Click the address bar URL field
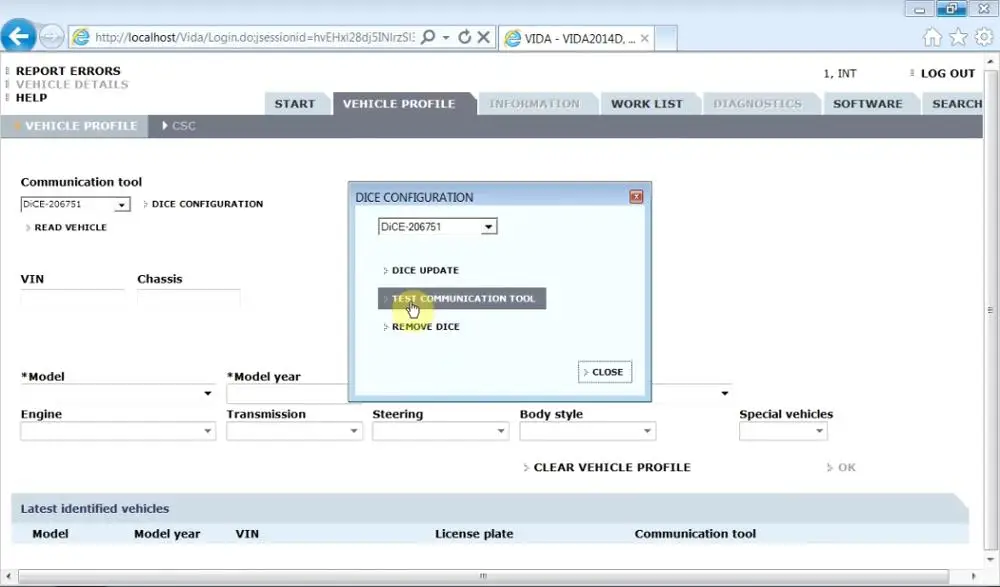Screen dimensions: 1000x587 pyautogui.click(x=255, y=37)
